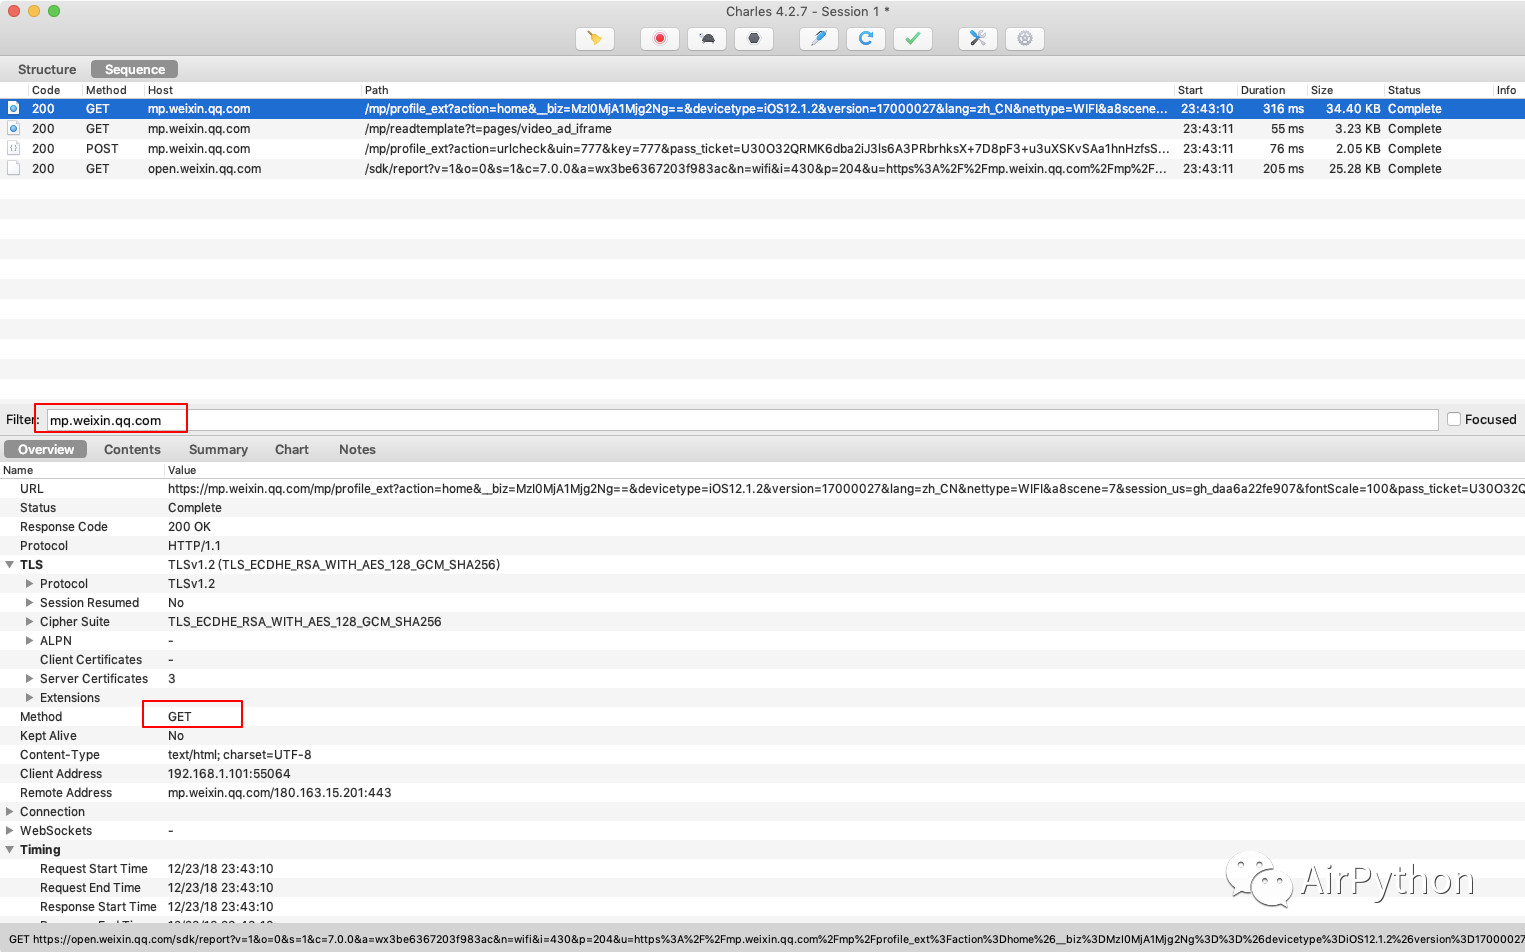Click the icon of the readtemplate request row

point(14,128)
